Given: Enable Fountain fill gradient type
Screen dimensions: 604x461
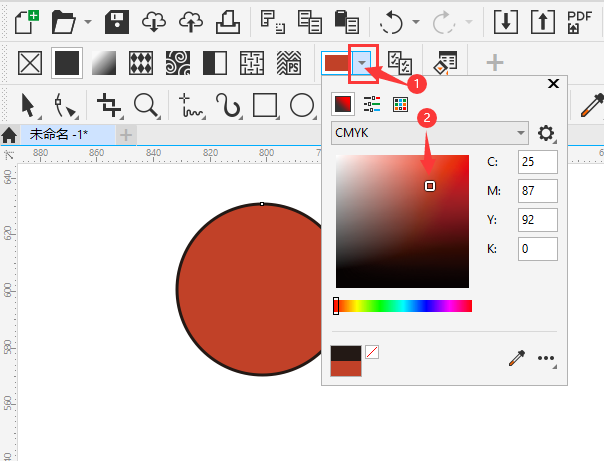Looking at the screenshot, I should tap(104, 63).
